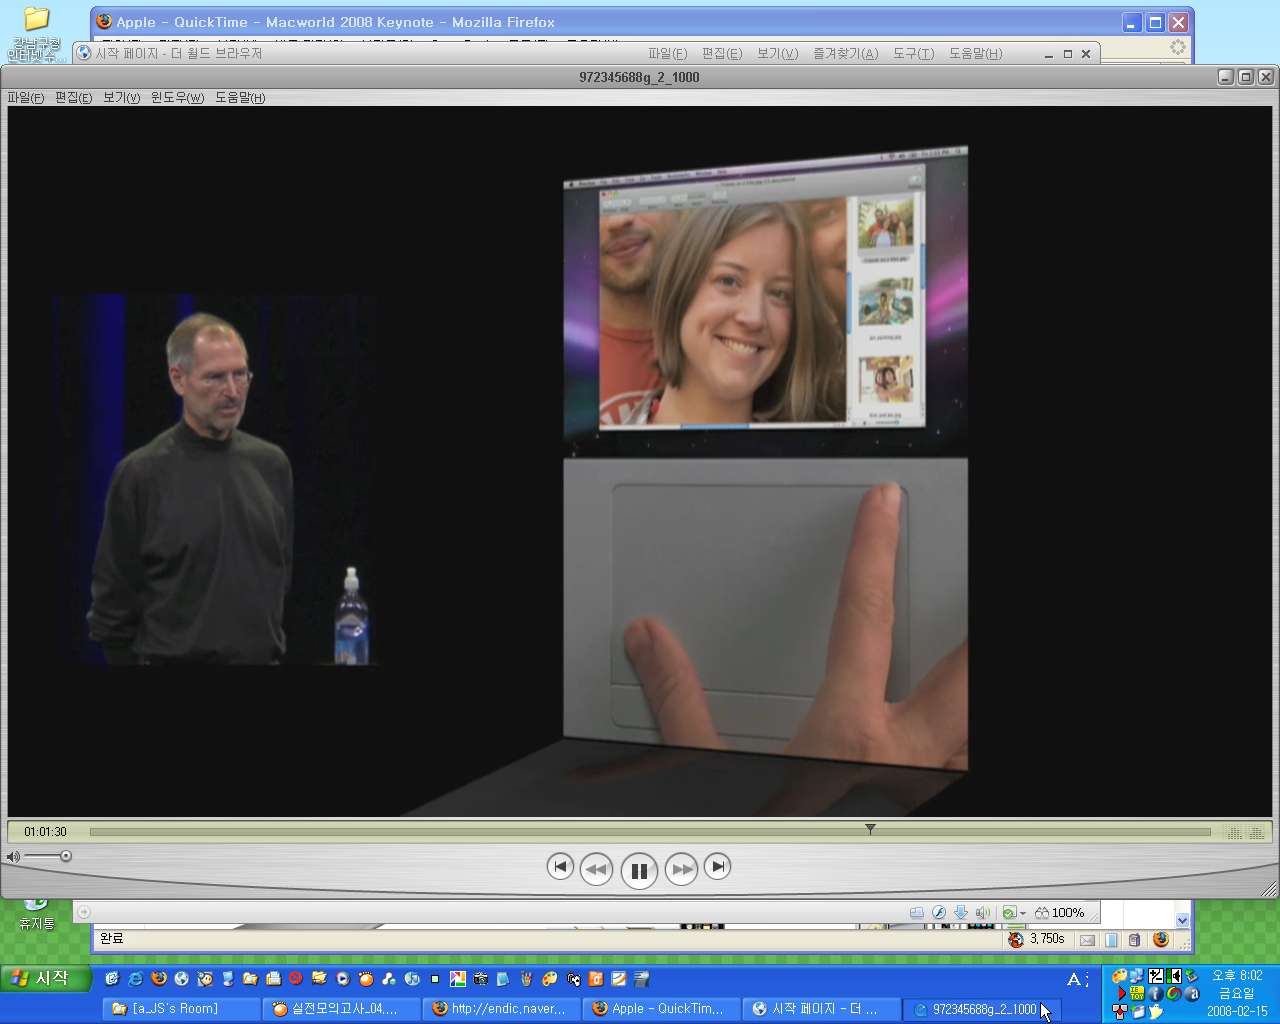Image resolution: width=1280 pixels, height=1024 pixels.
Task: Open the globe browser quick launch icon
Action: [x=181, y=979]
